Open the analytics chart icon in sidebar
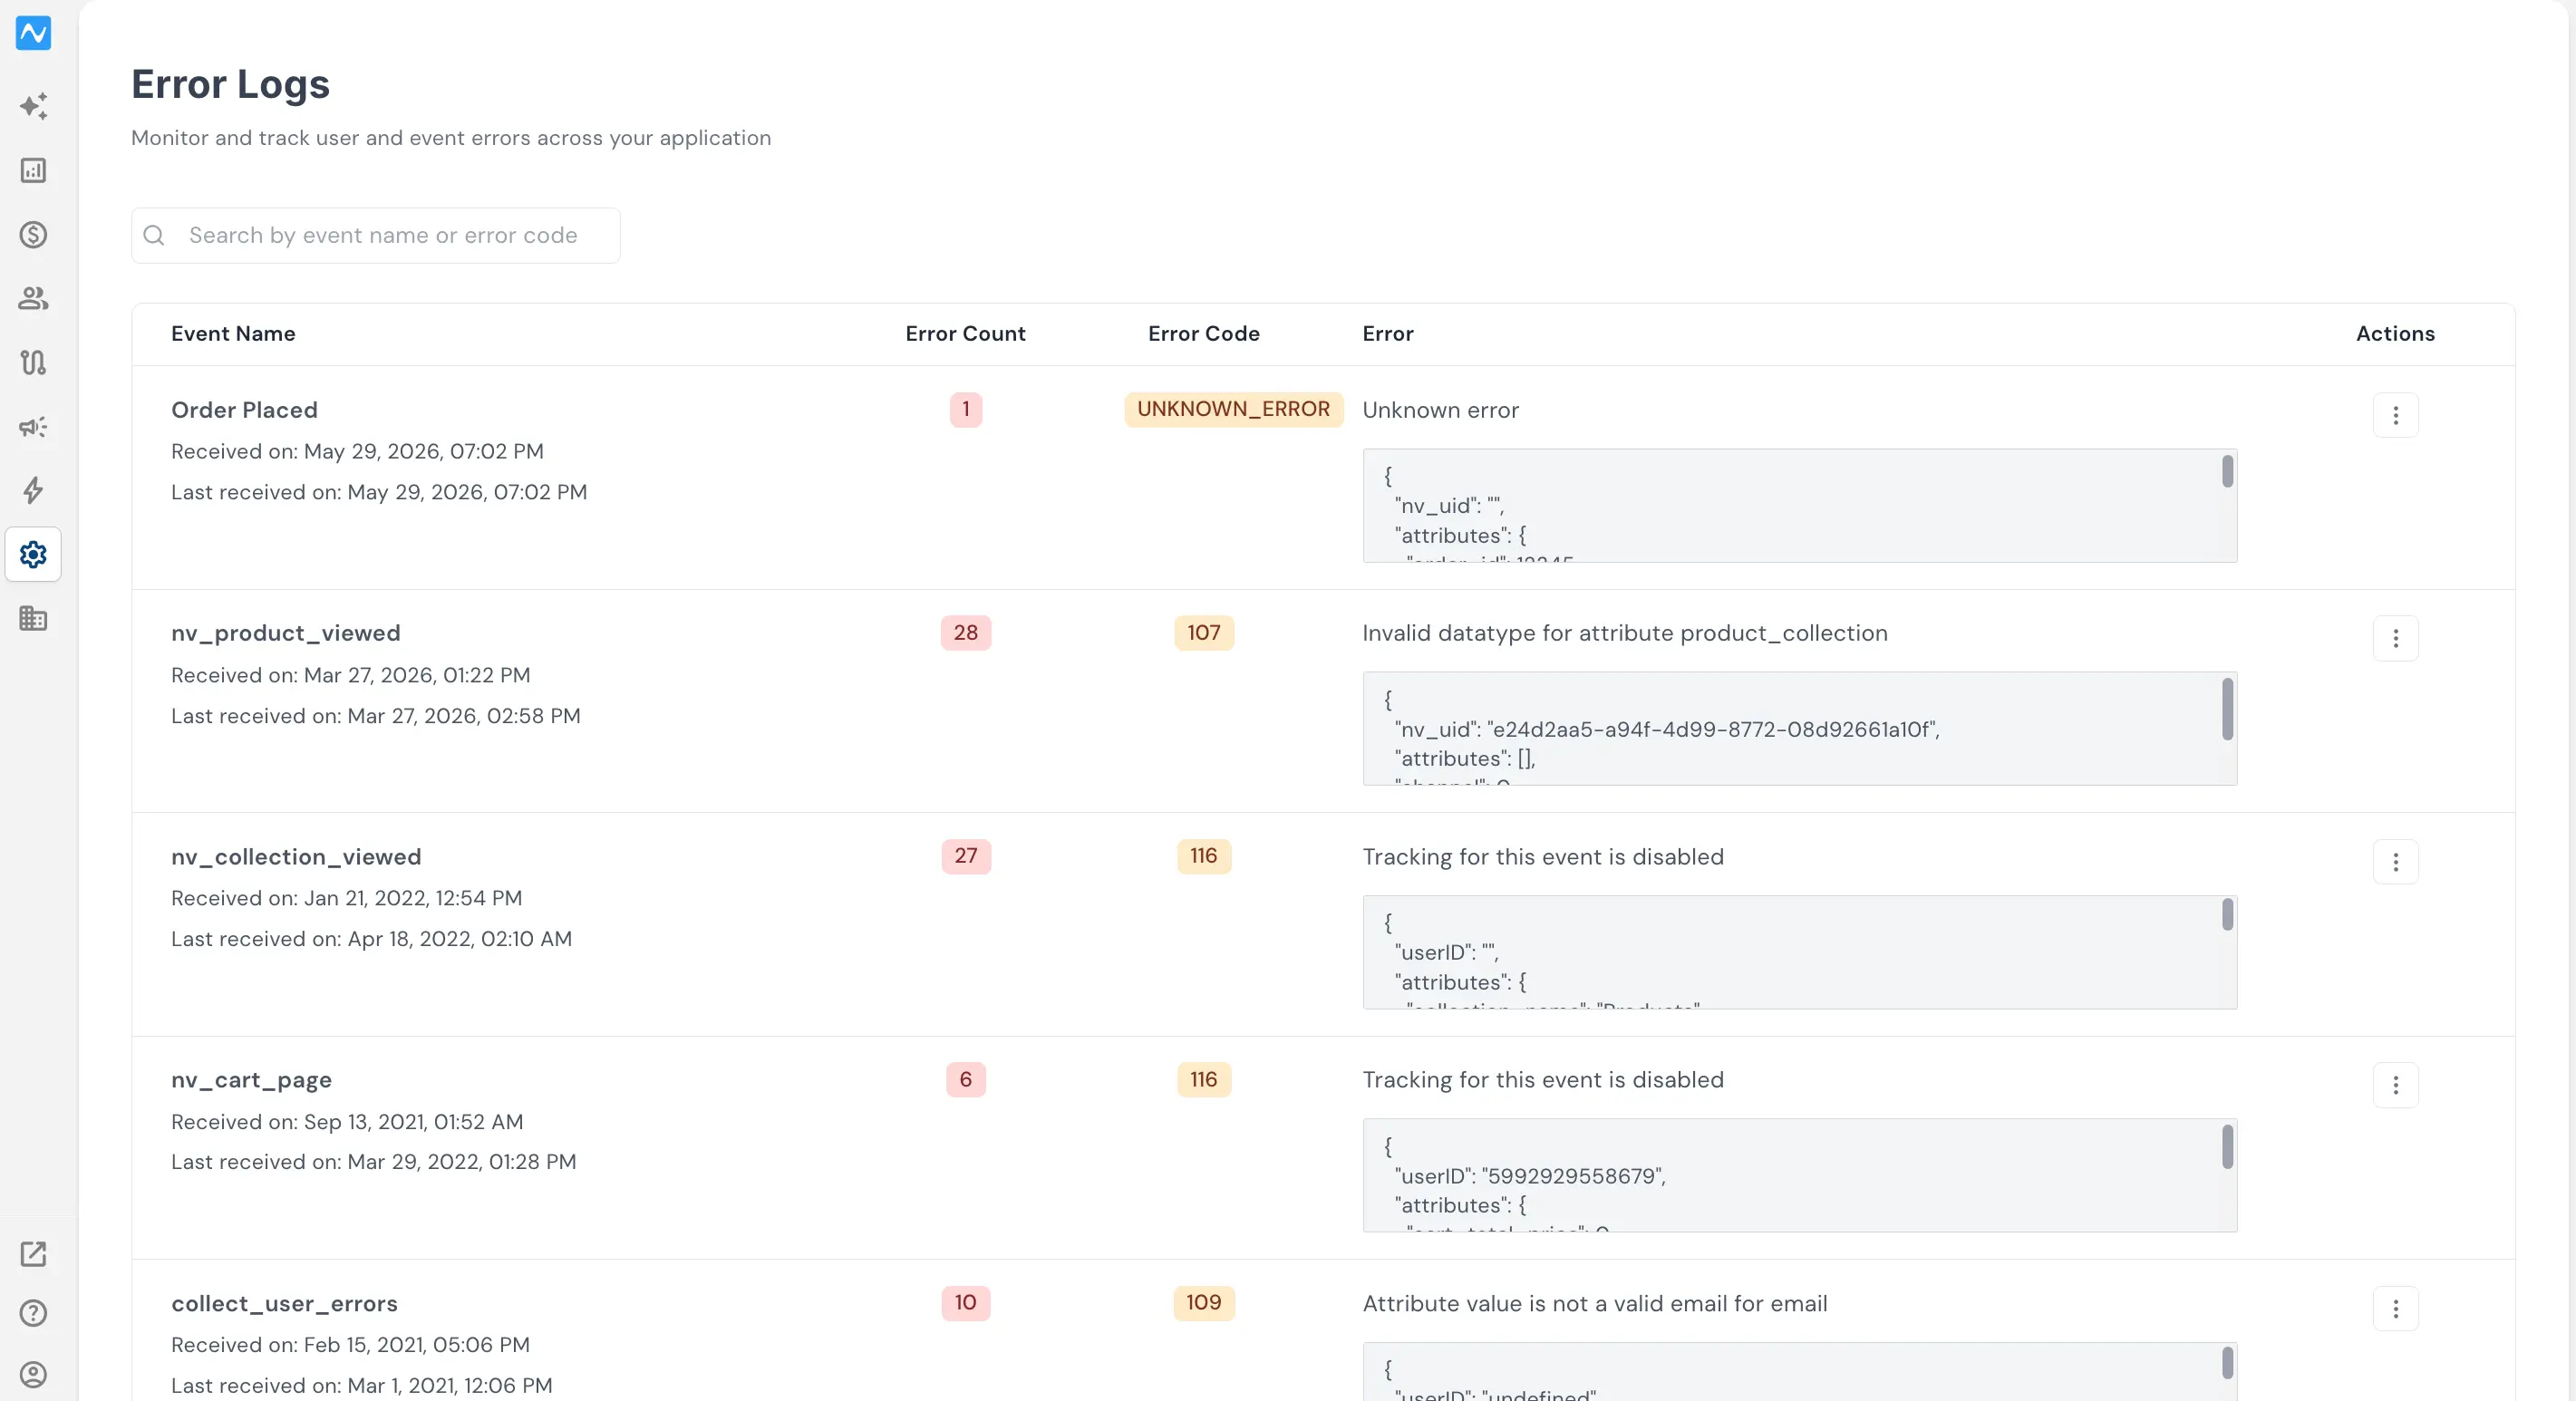This screenshot has height=1401, width=2576. coord(33,170)
